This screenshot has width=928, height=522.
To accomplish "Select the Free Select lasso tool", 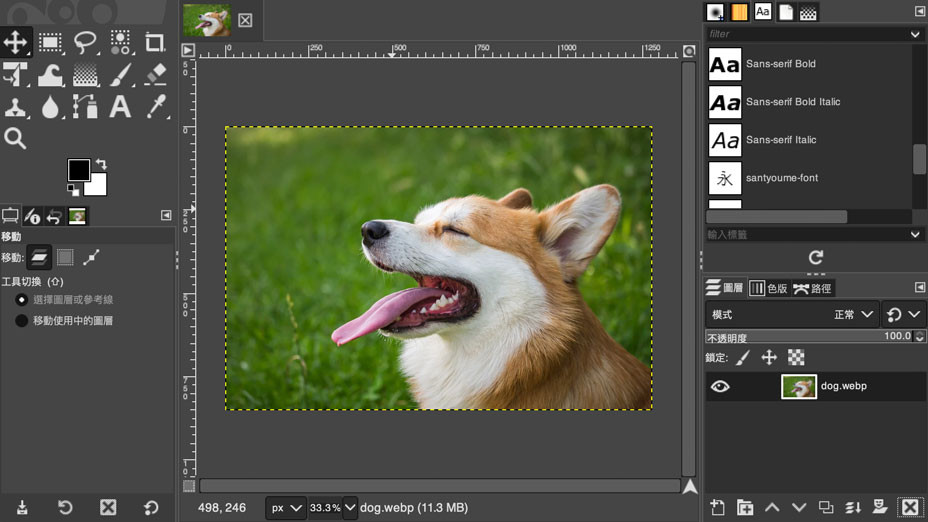I will 85,42.
